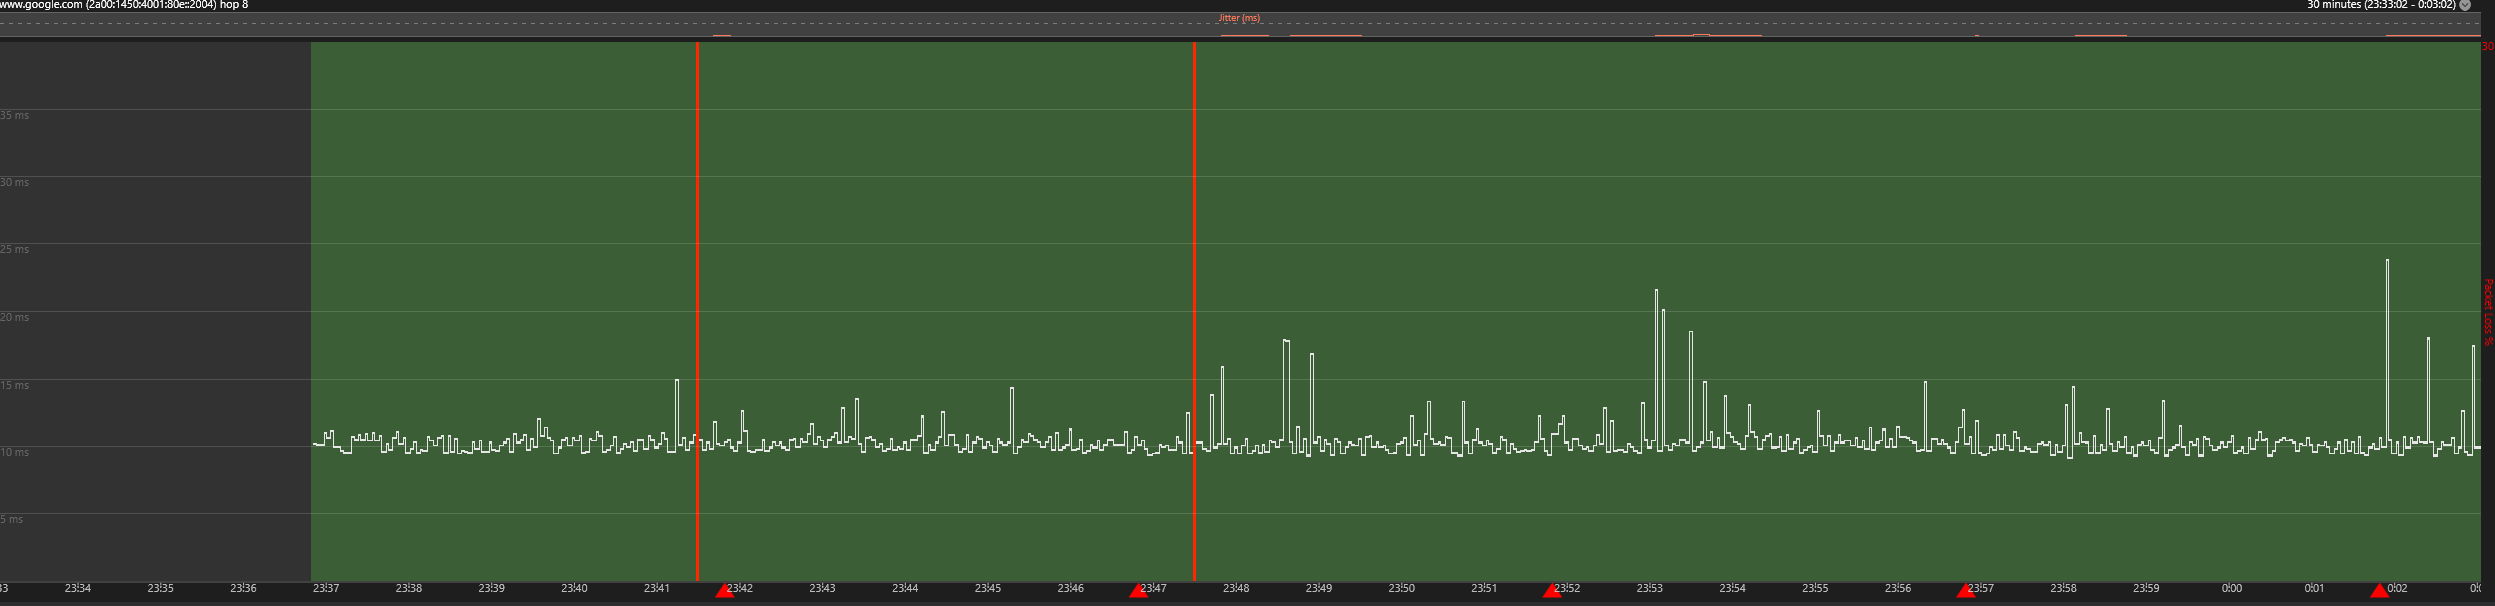Select the red packet loss bar before 23:42
The height and width of the screenshot is (606, 2495).
697,311
